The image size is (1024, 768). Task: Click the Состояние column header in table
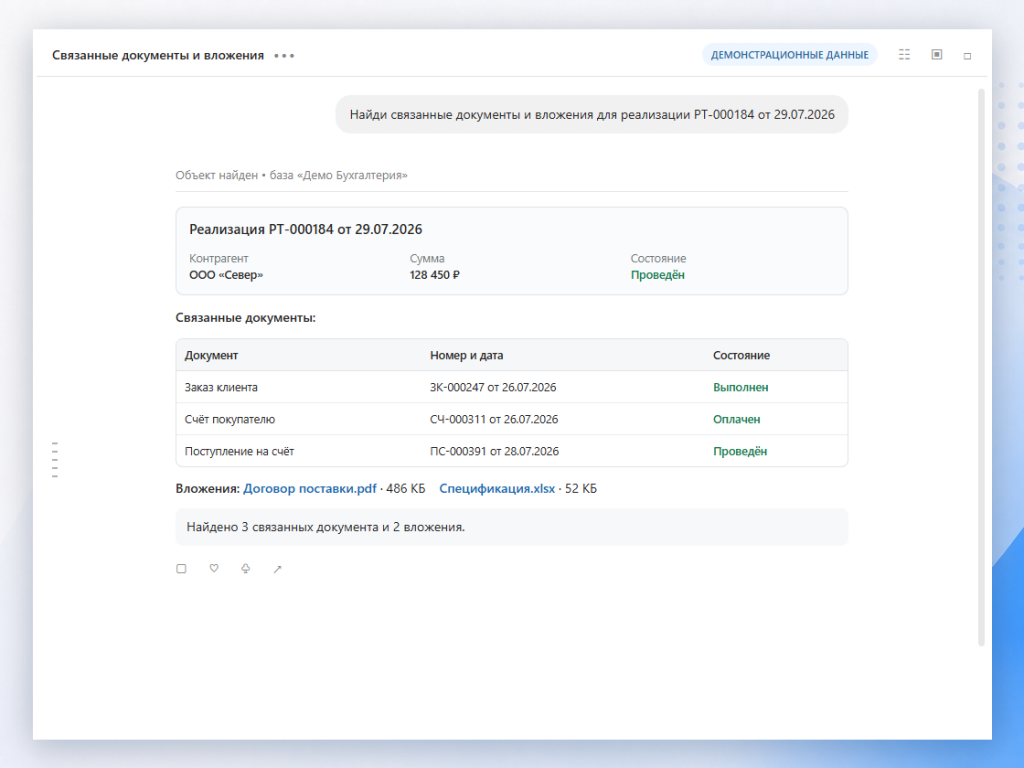741,355
